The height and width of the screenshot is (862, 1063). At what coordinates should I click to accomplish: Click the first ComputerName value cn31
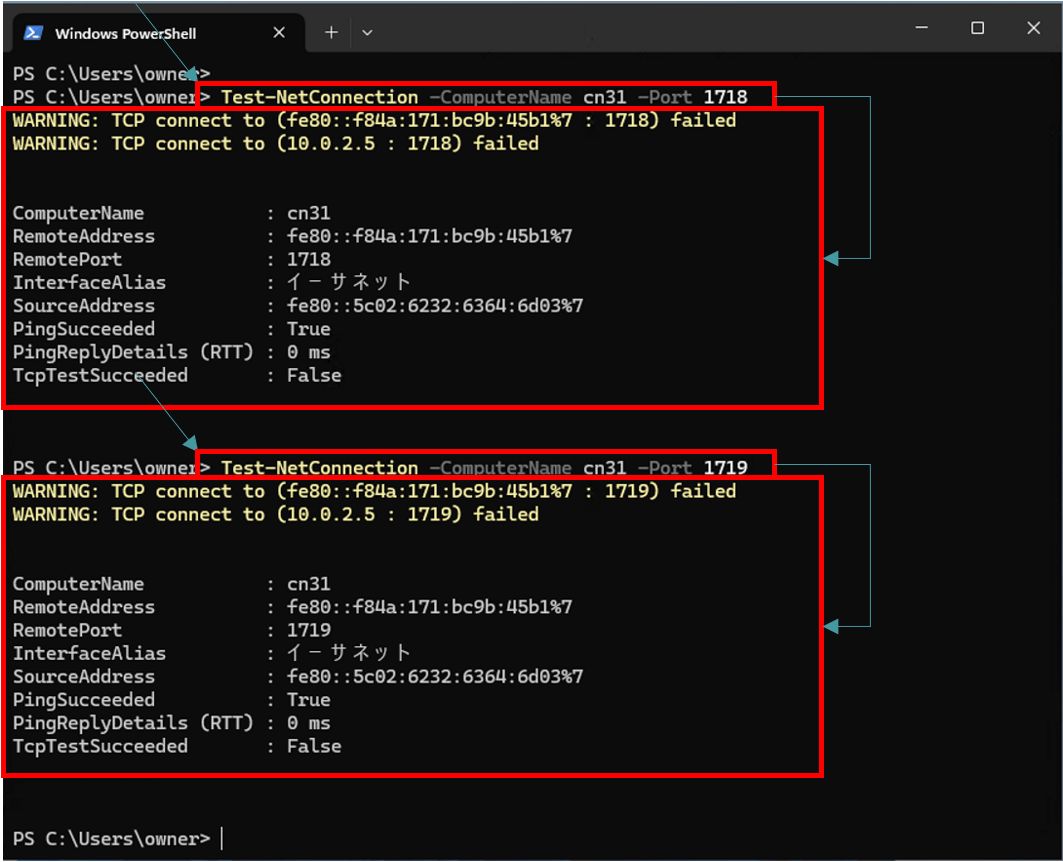[308, 214]
